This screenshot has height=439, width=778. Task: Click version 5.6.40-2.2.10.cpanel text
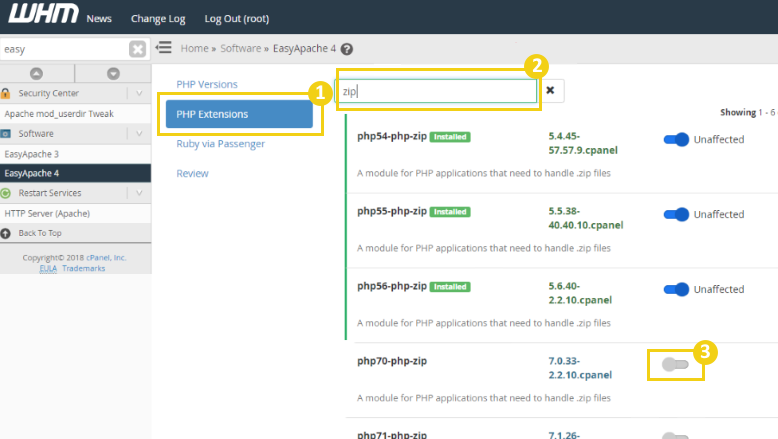click(x=580, y=293)
